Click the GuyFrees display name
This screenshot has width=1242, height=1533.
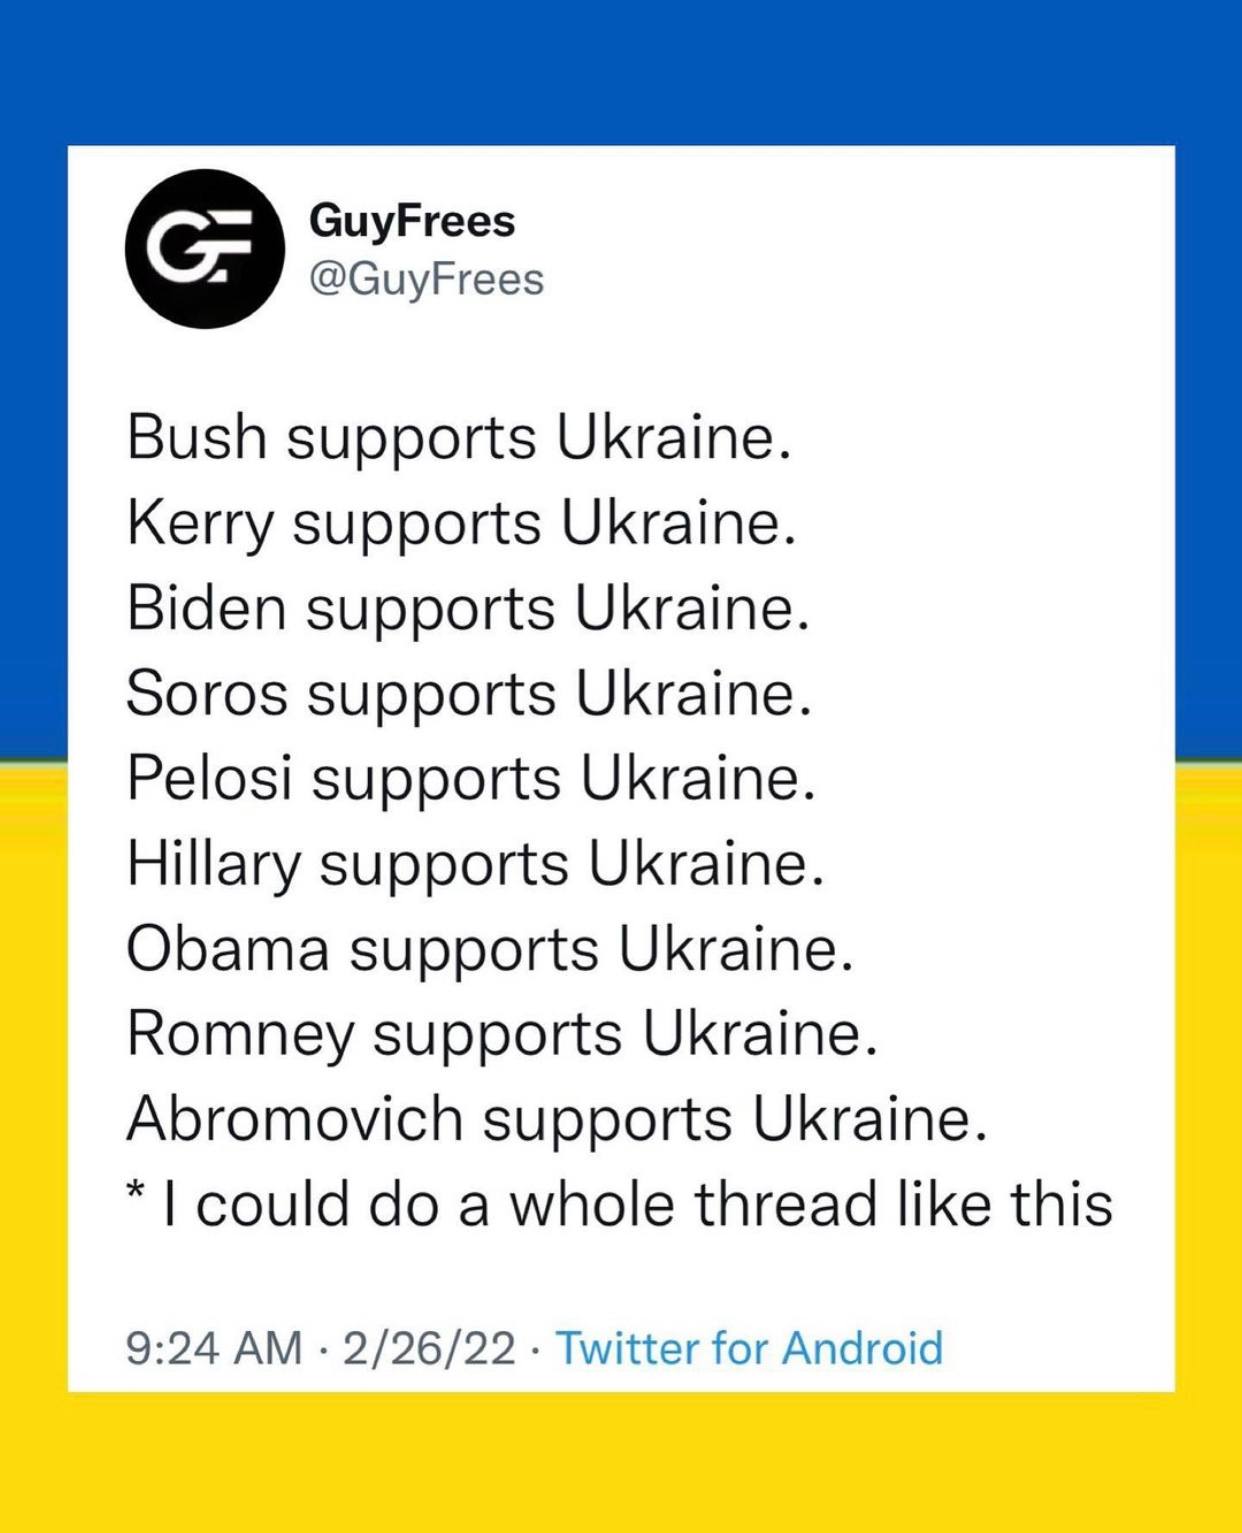tap(412, 220)
